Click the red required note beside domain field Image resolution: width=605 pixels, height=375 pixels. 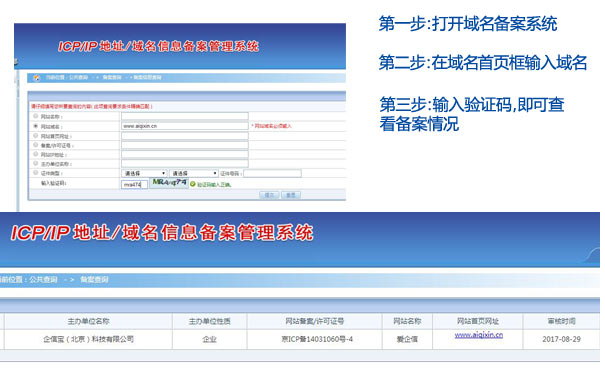click(272, 126)
